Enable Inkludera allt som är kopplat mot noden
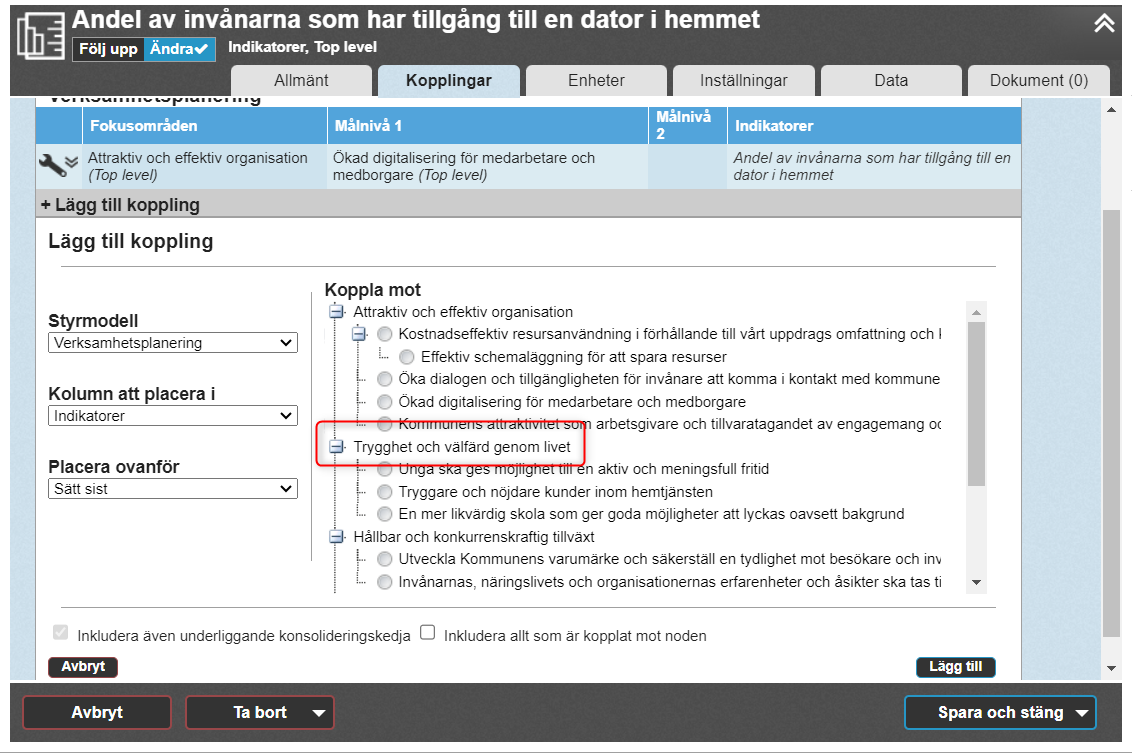Image resolution: width=1132 pixels, height=753 pixels. coord(428,632)
